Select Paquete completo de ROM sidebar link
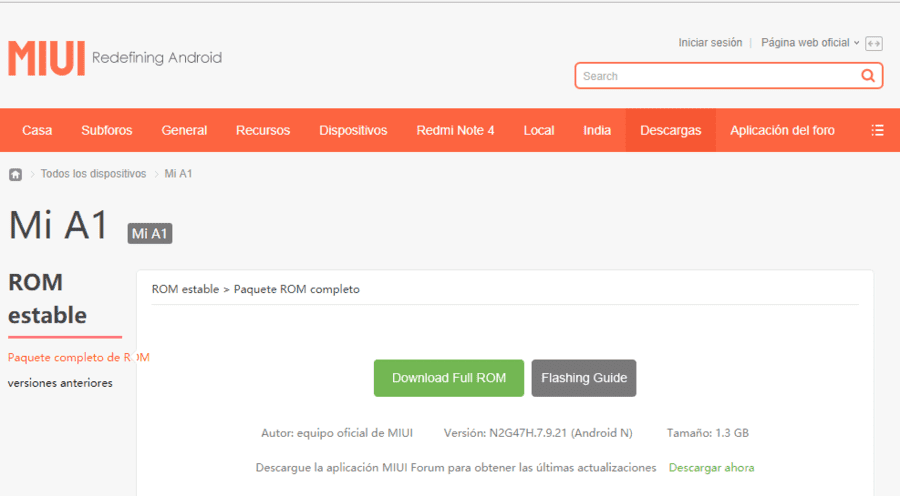900x496 pixels. [79, 357]
